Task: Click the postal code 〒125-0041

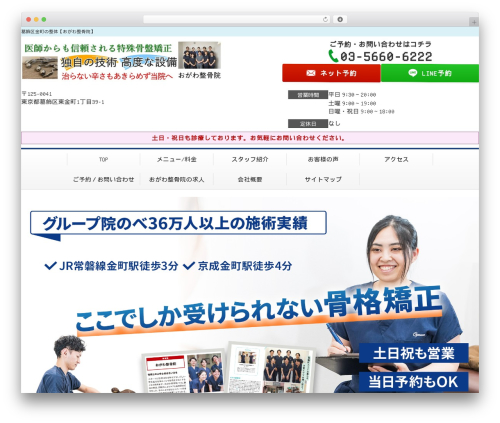Action: [37, 94]
